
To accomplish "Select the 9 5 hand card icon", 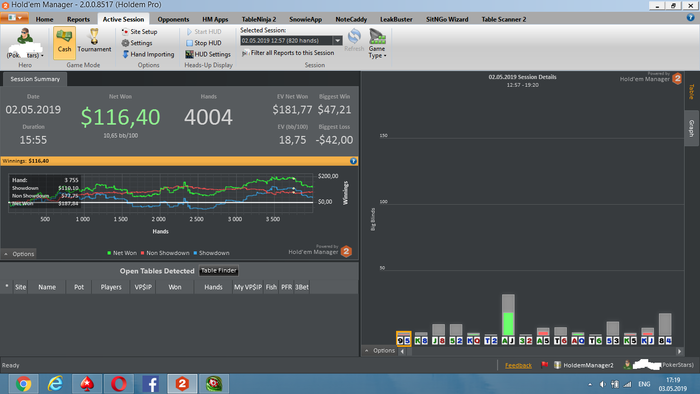I will tap(404, 340).
